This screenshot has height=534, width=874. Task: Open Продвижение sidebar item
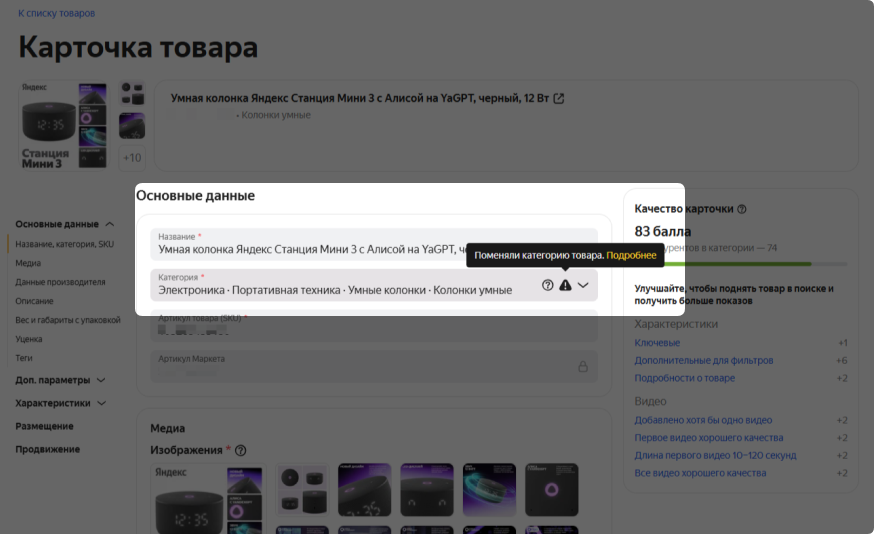coord(47,449)
